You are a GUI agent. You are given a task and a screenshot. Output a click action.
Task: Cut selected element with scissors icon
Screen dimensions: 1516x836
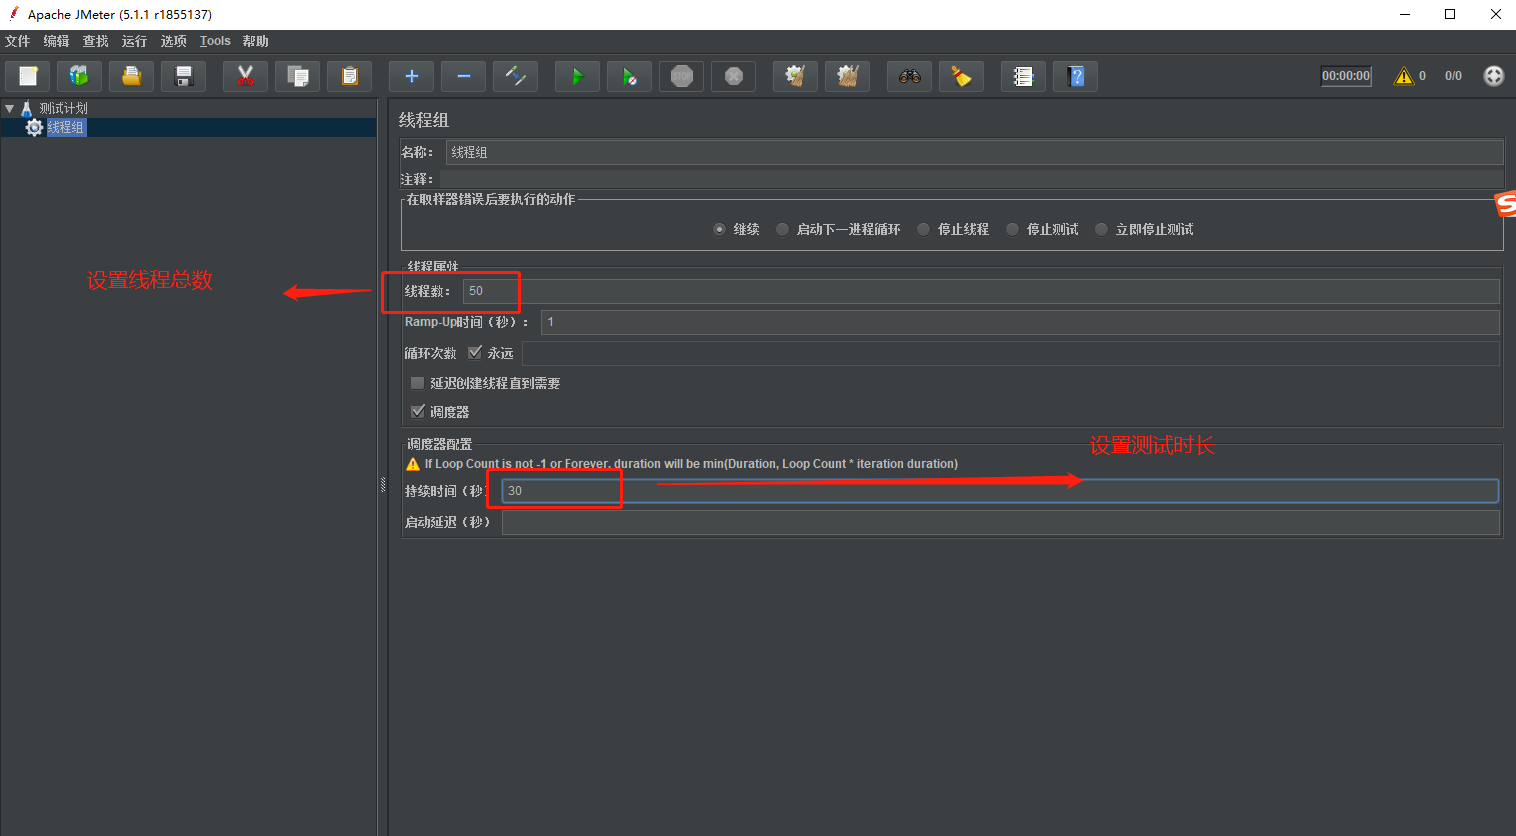[x=245, y=76]
